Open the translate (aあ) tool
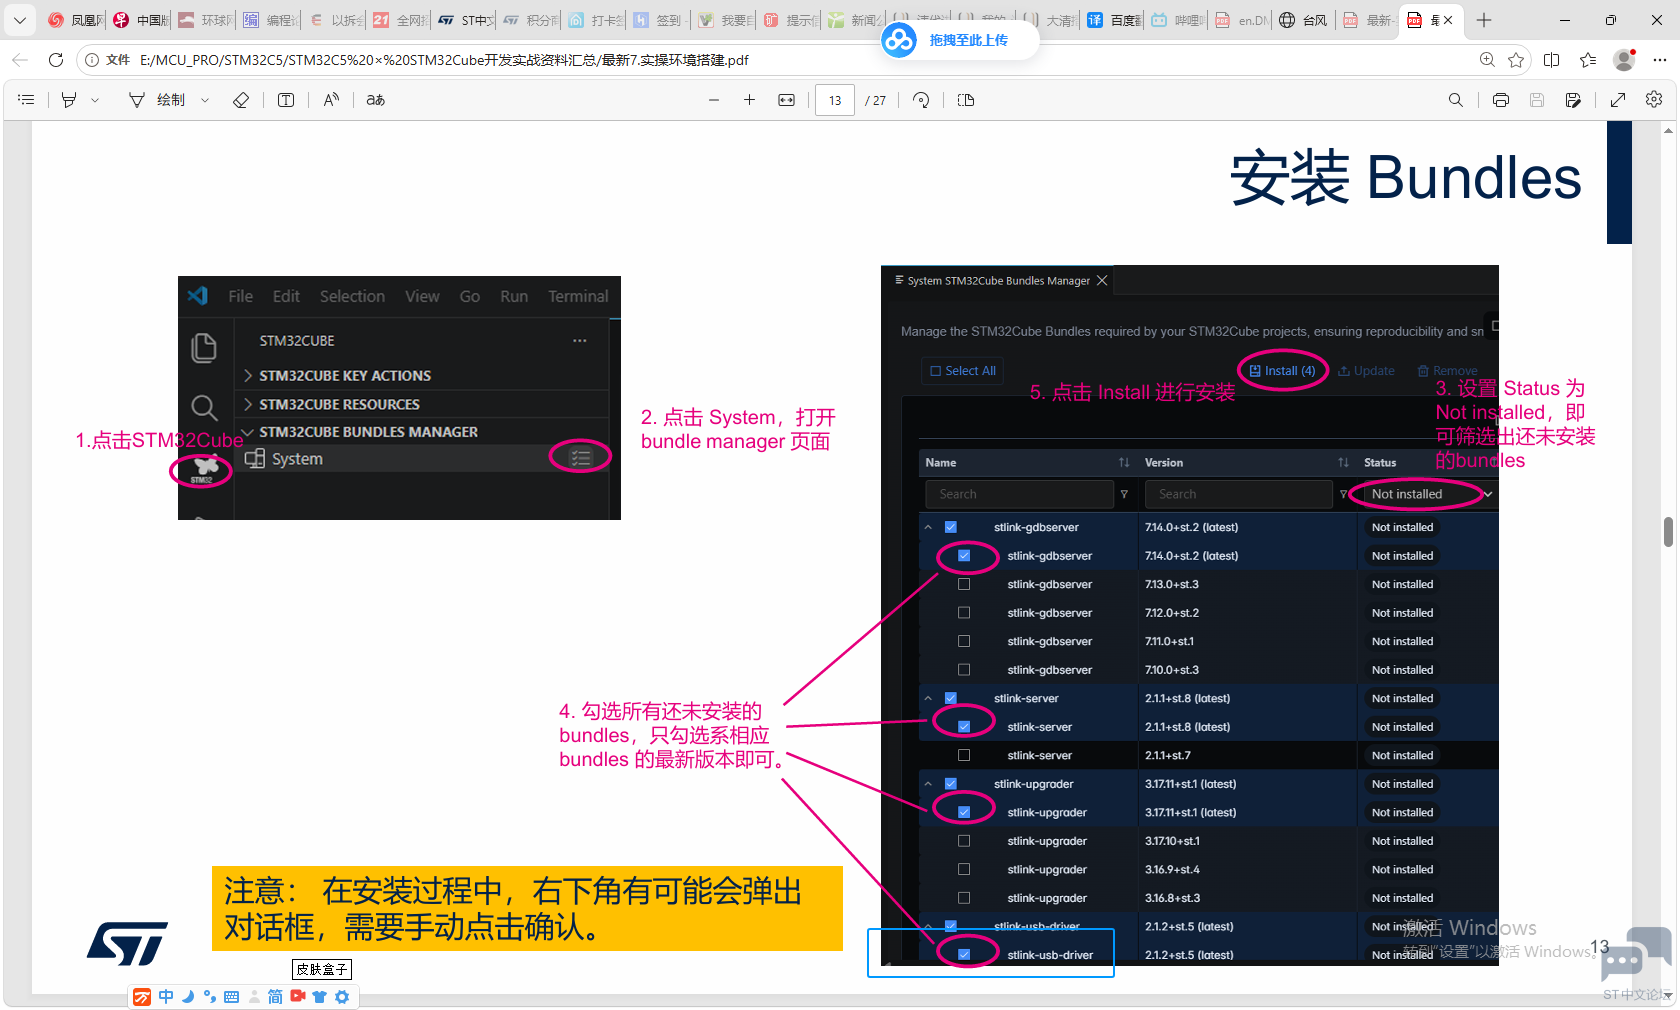Image resolution: width=1680 pixels, height=1010 pixels. coord(376,100)
